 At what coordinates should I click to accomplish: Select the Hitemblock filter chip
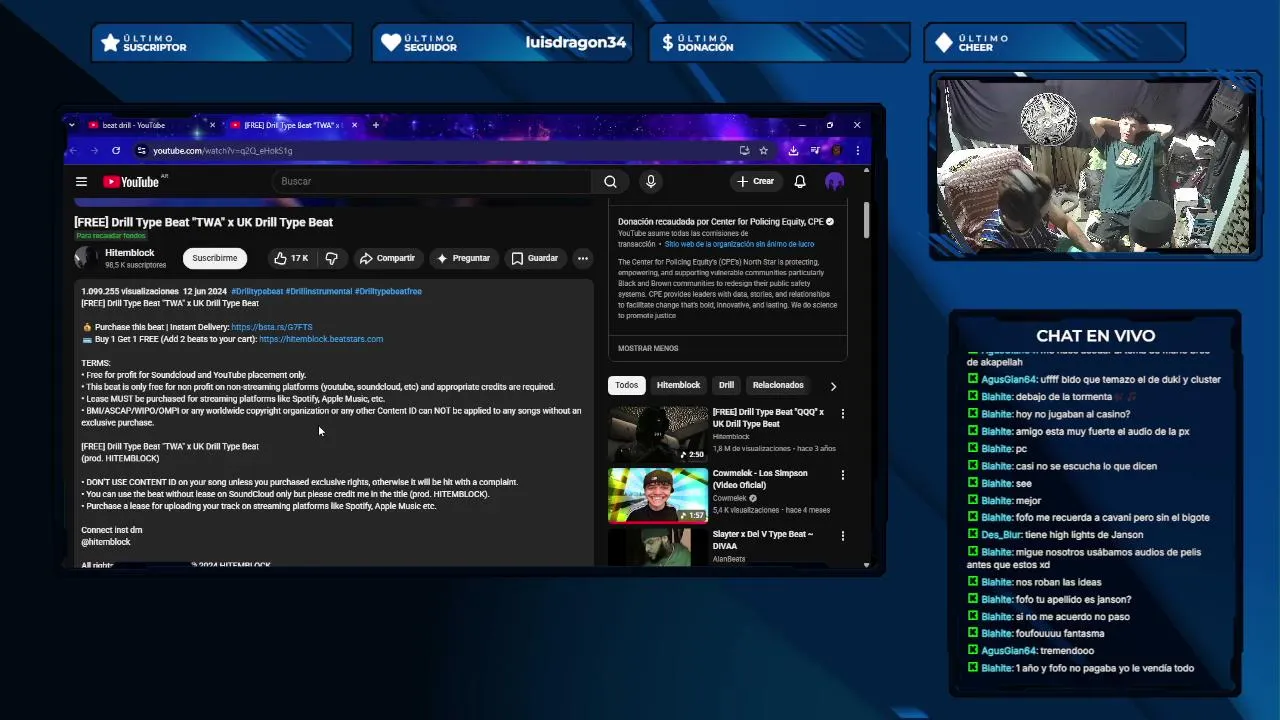pyautogui.click(x=678, y=385)
